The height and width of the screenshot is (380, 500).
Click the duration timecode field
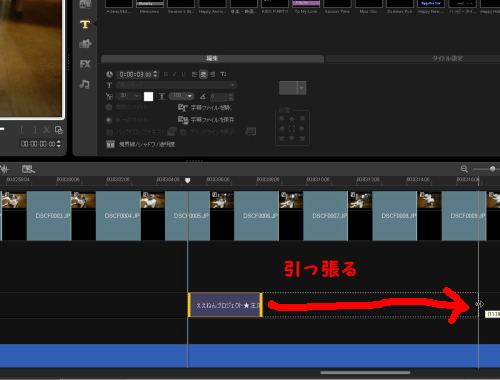135,74
